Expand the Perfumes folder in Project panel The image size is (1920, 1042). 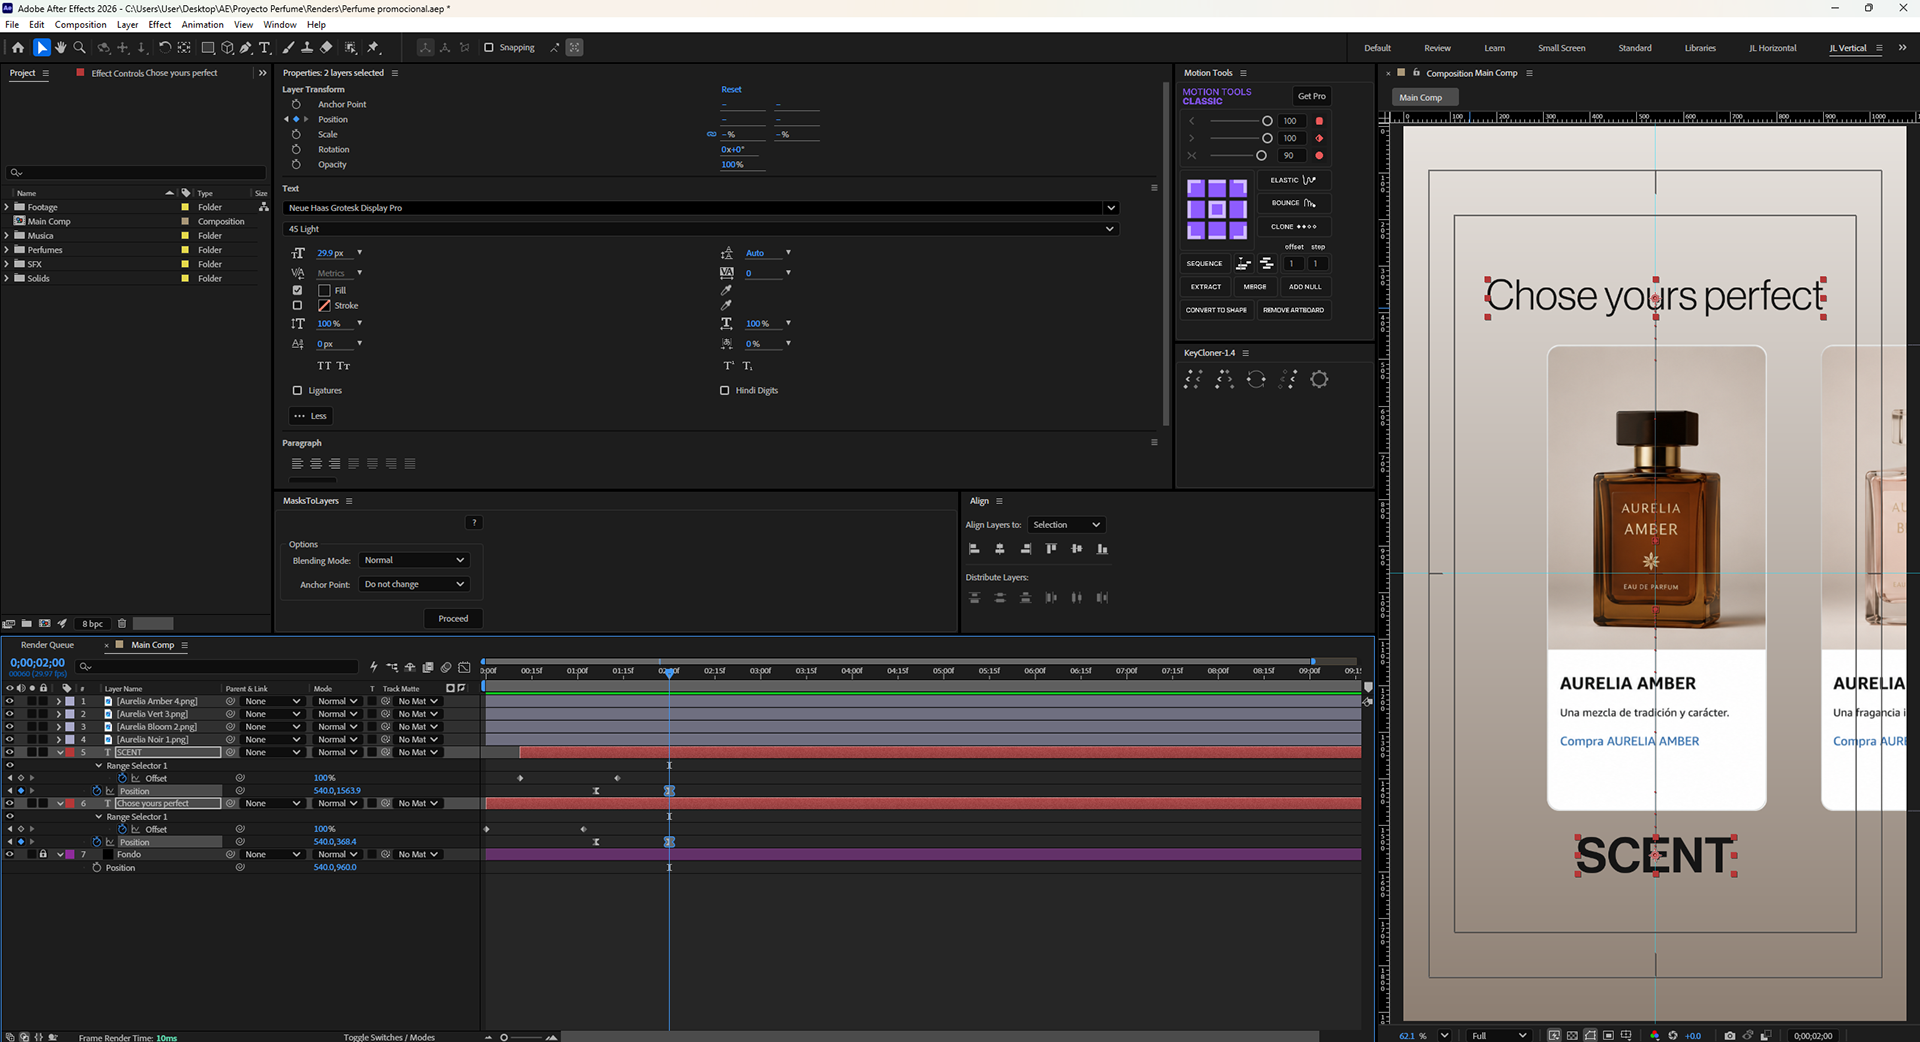(x=7, y=250)
